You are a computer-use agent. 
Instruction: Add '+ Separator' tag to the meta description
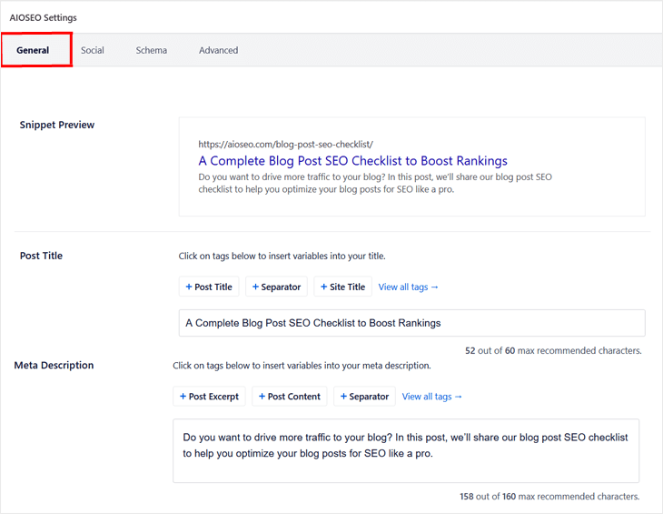click(x=364, y=396)
